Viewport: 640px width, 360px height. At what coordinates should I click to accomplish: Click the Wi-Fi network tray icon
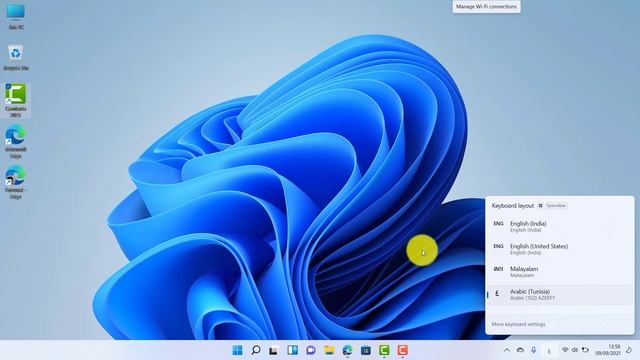click(x=565, y=350)
